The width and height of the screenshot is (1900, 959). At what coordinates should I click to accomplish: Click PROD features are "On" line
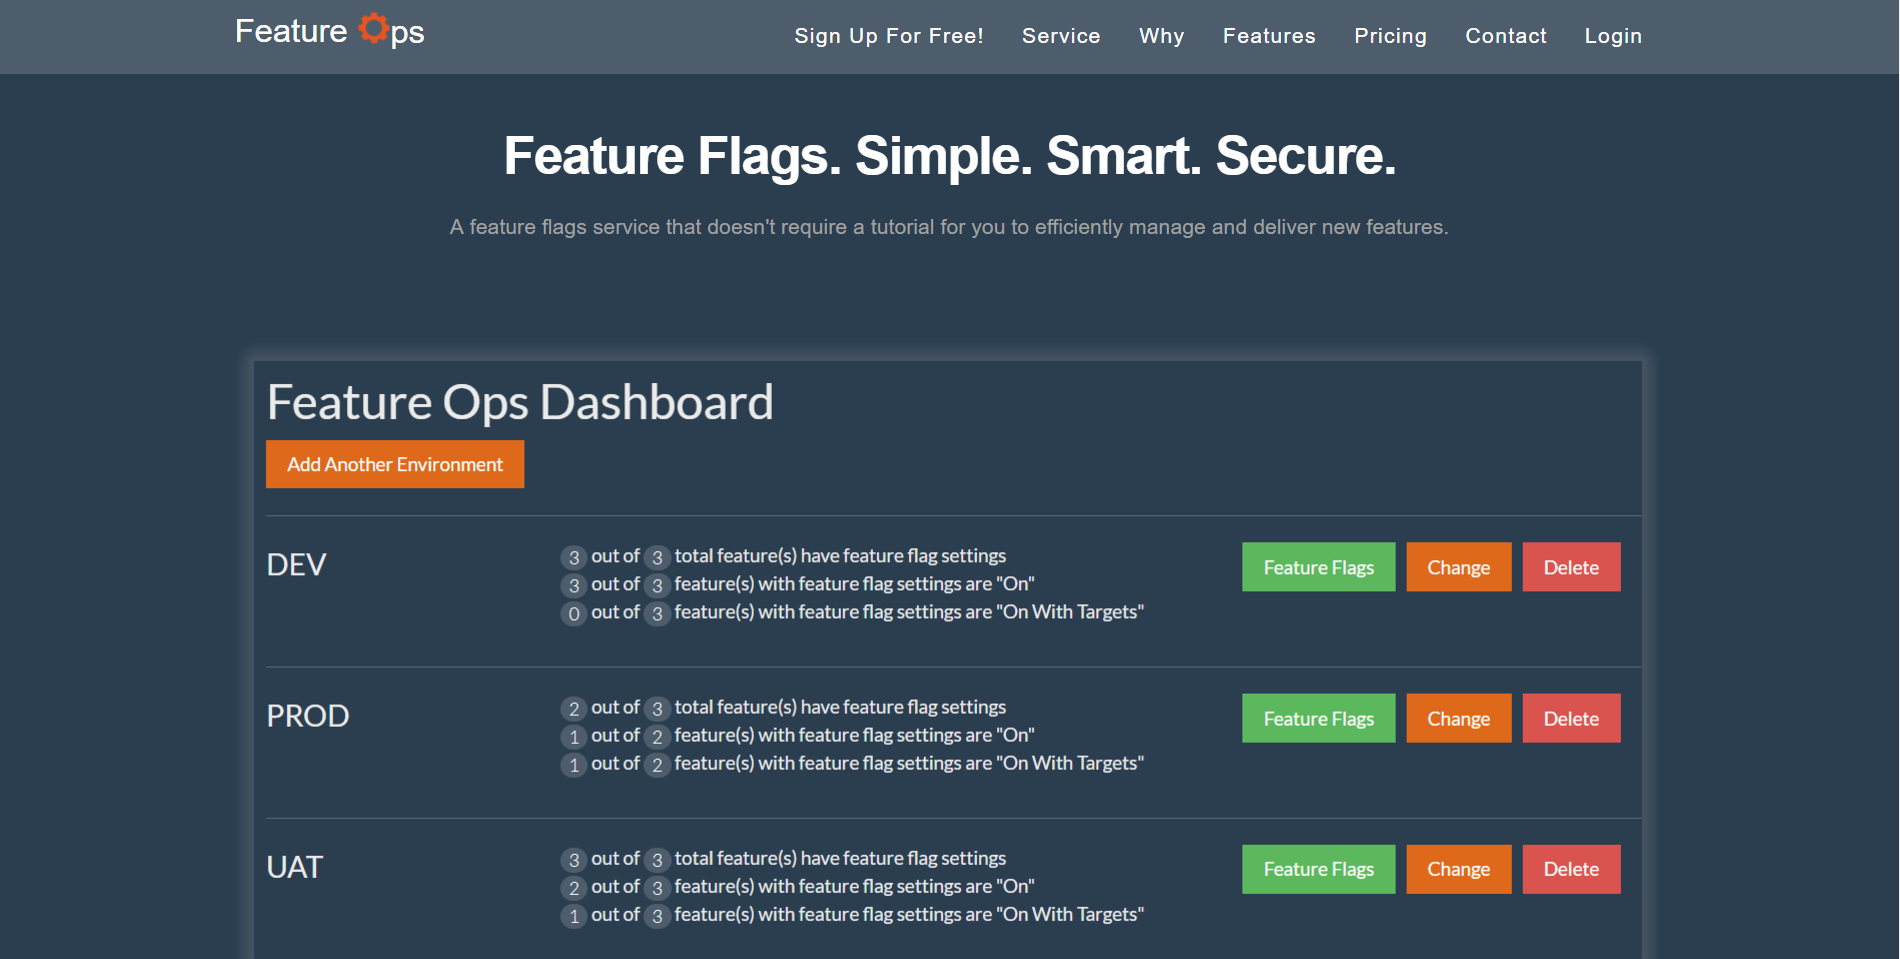[x=797, y=735]
